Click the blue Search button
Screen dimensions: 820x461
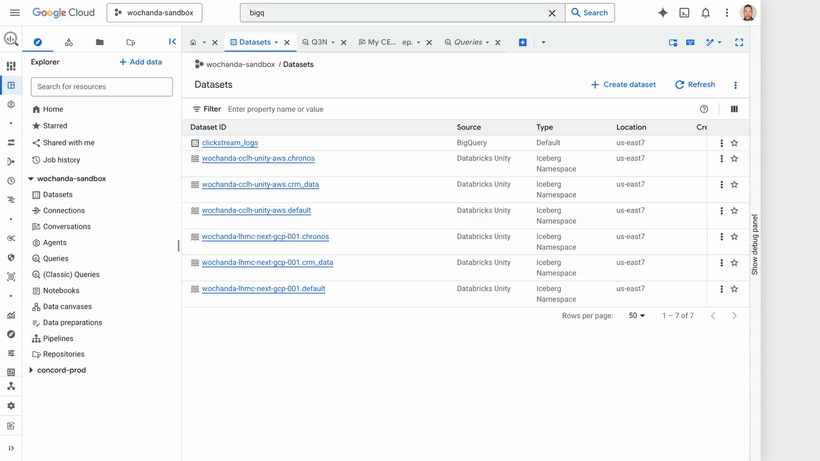pyautogui.click(x=589, y=13)
